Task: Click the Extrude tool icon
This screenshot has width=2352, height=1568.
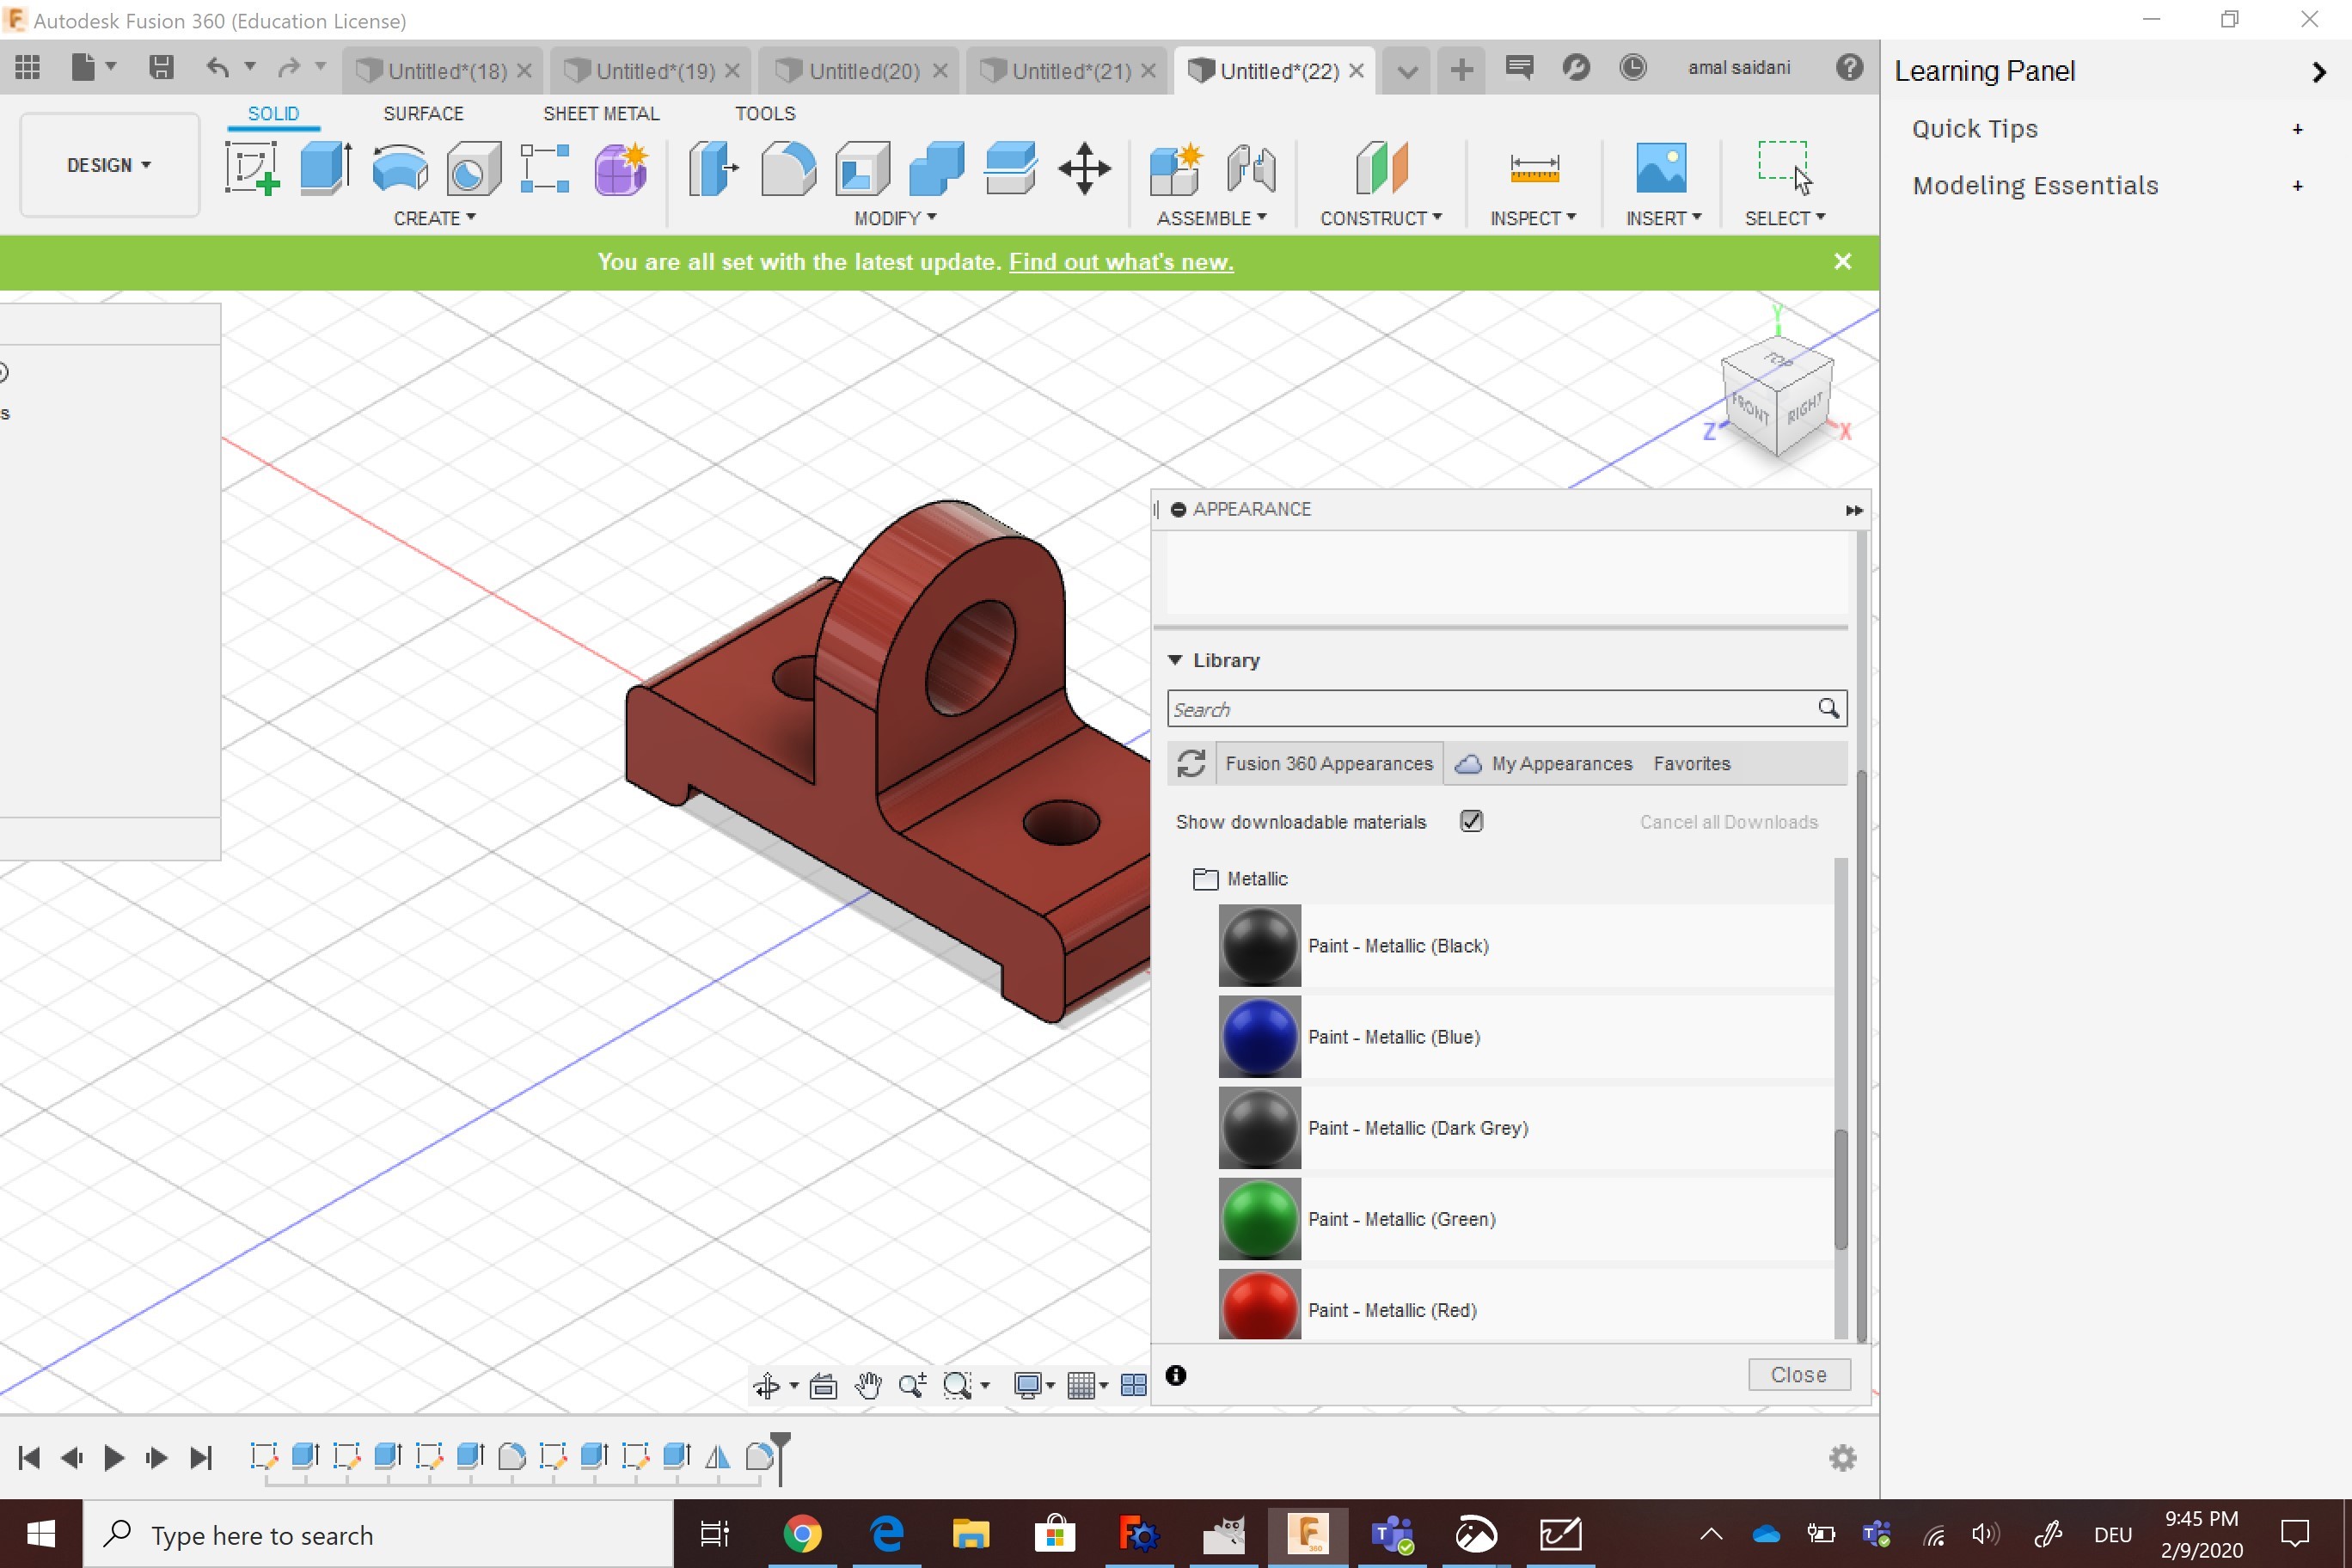Action: click(x=325, y=167)
